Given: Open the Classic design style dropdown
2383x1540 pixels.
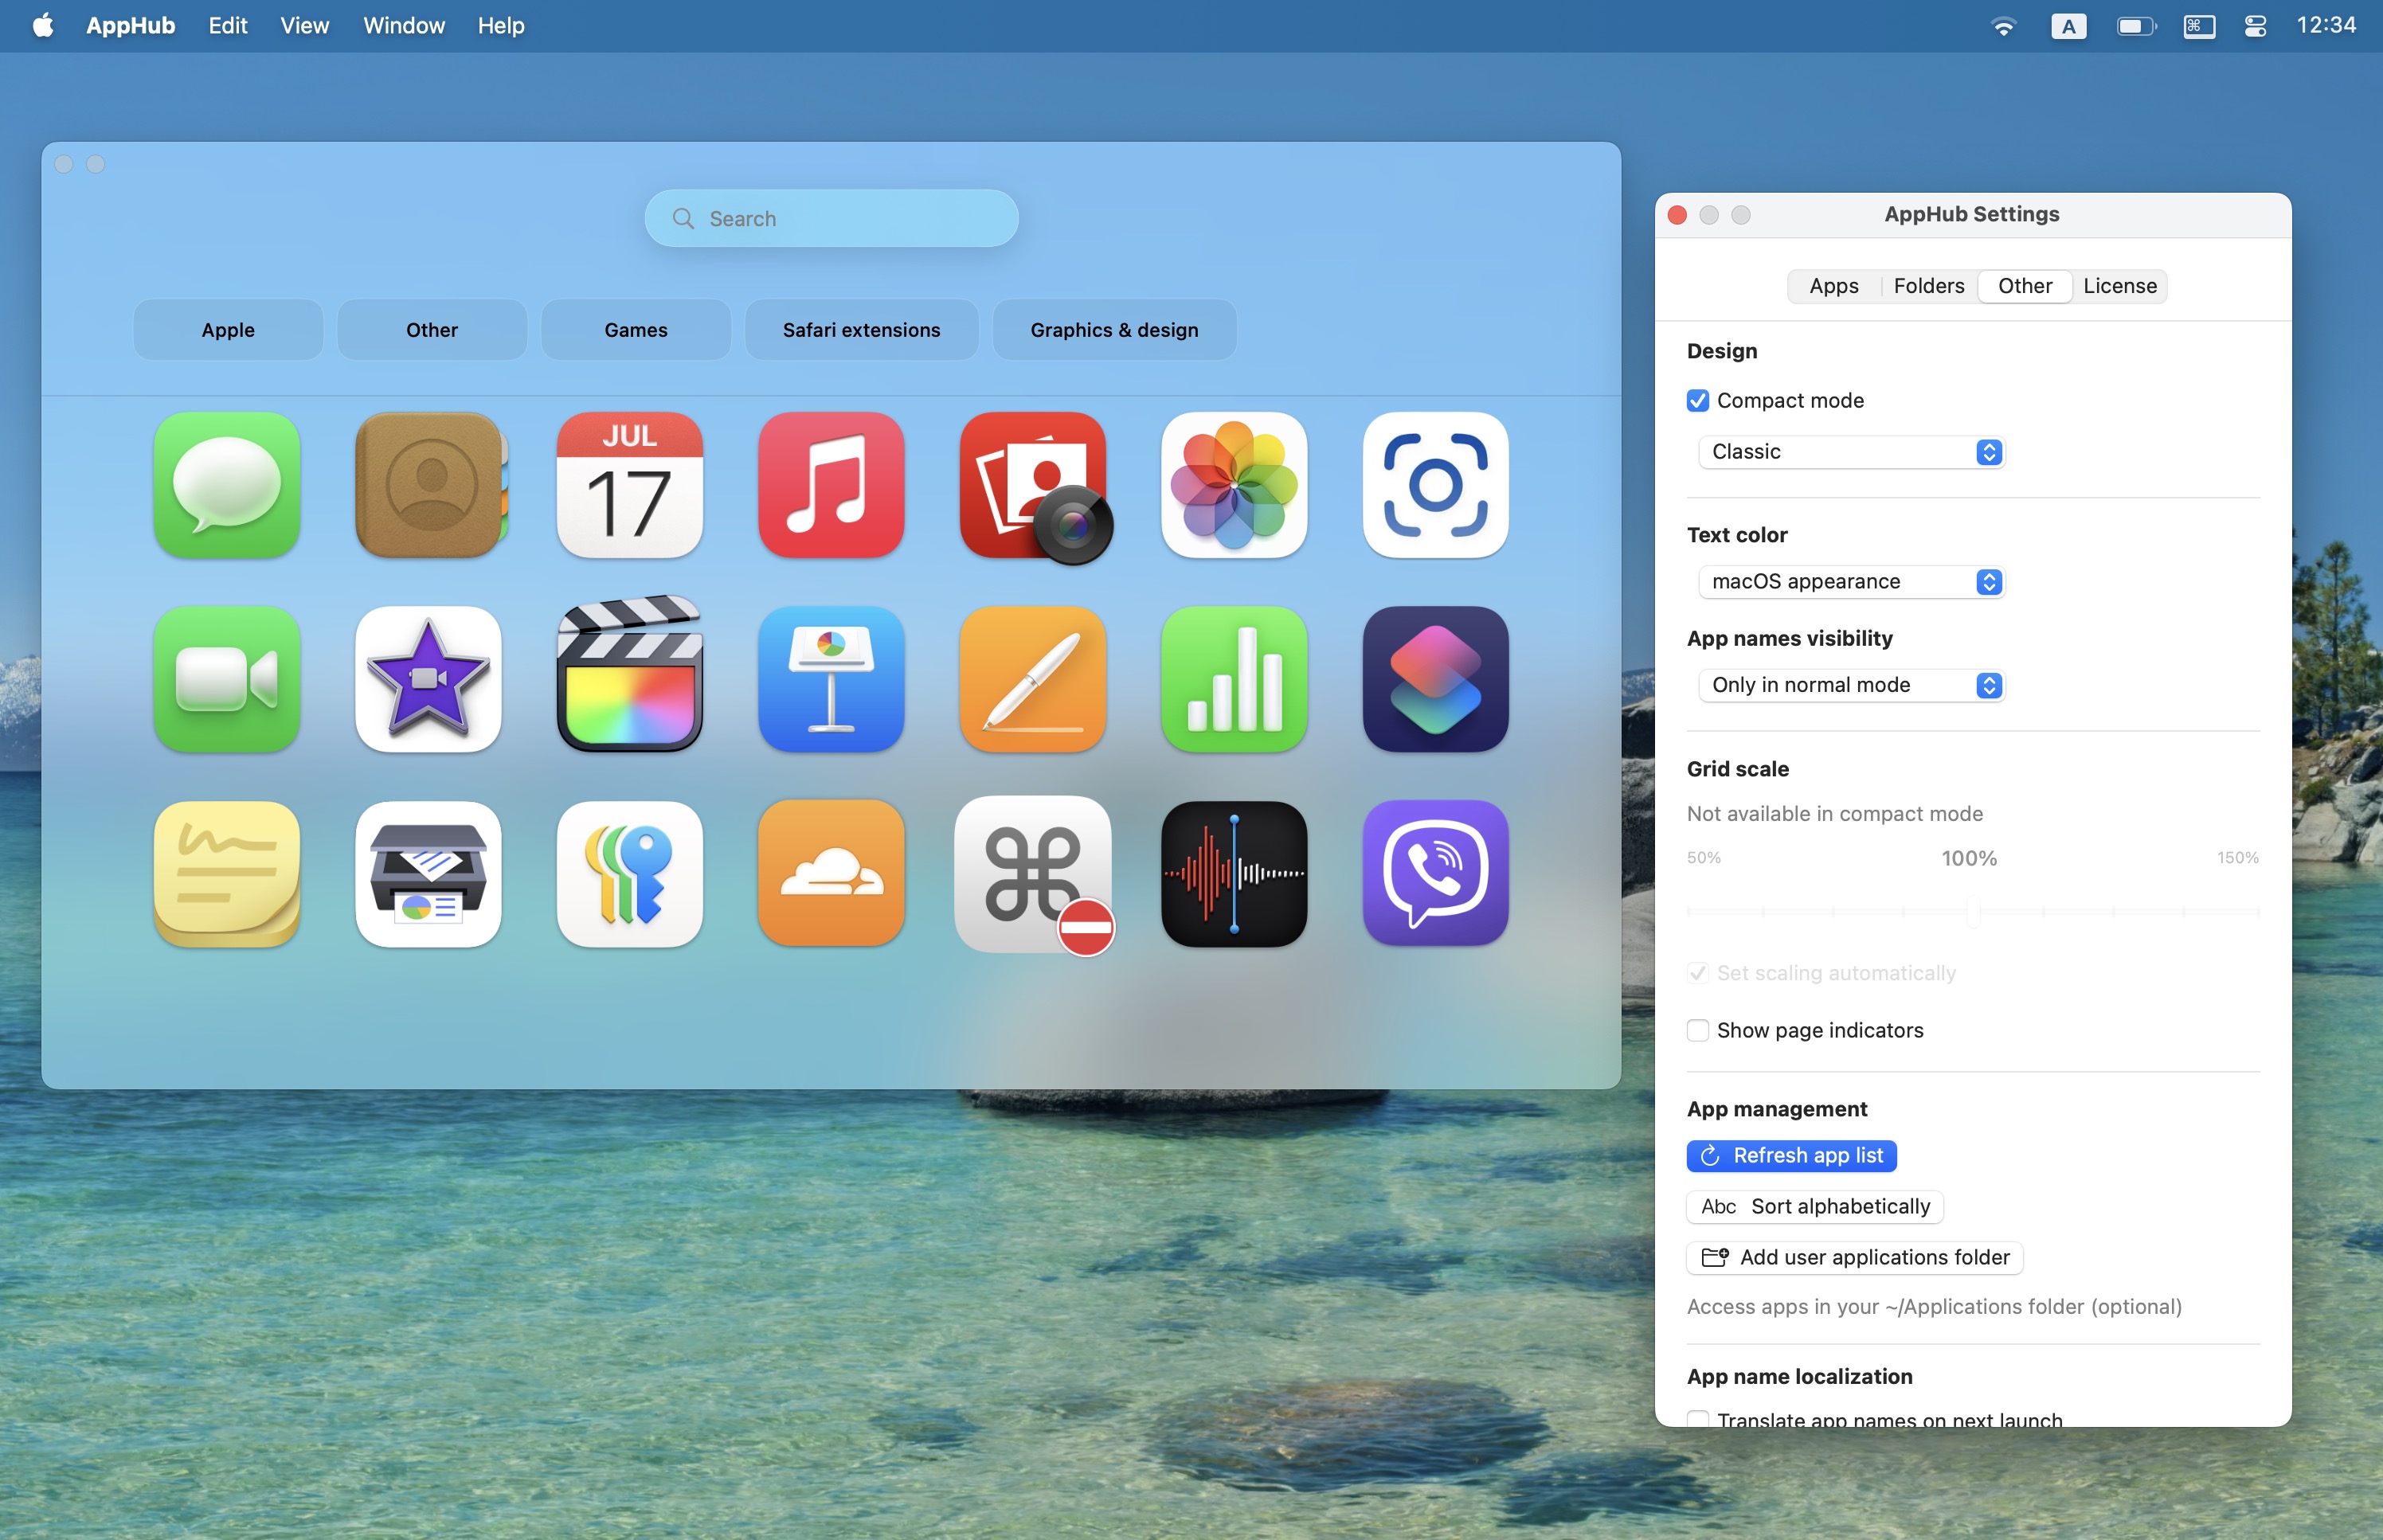Looking at the screenshot, I should tap(1851, 452).
